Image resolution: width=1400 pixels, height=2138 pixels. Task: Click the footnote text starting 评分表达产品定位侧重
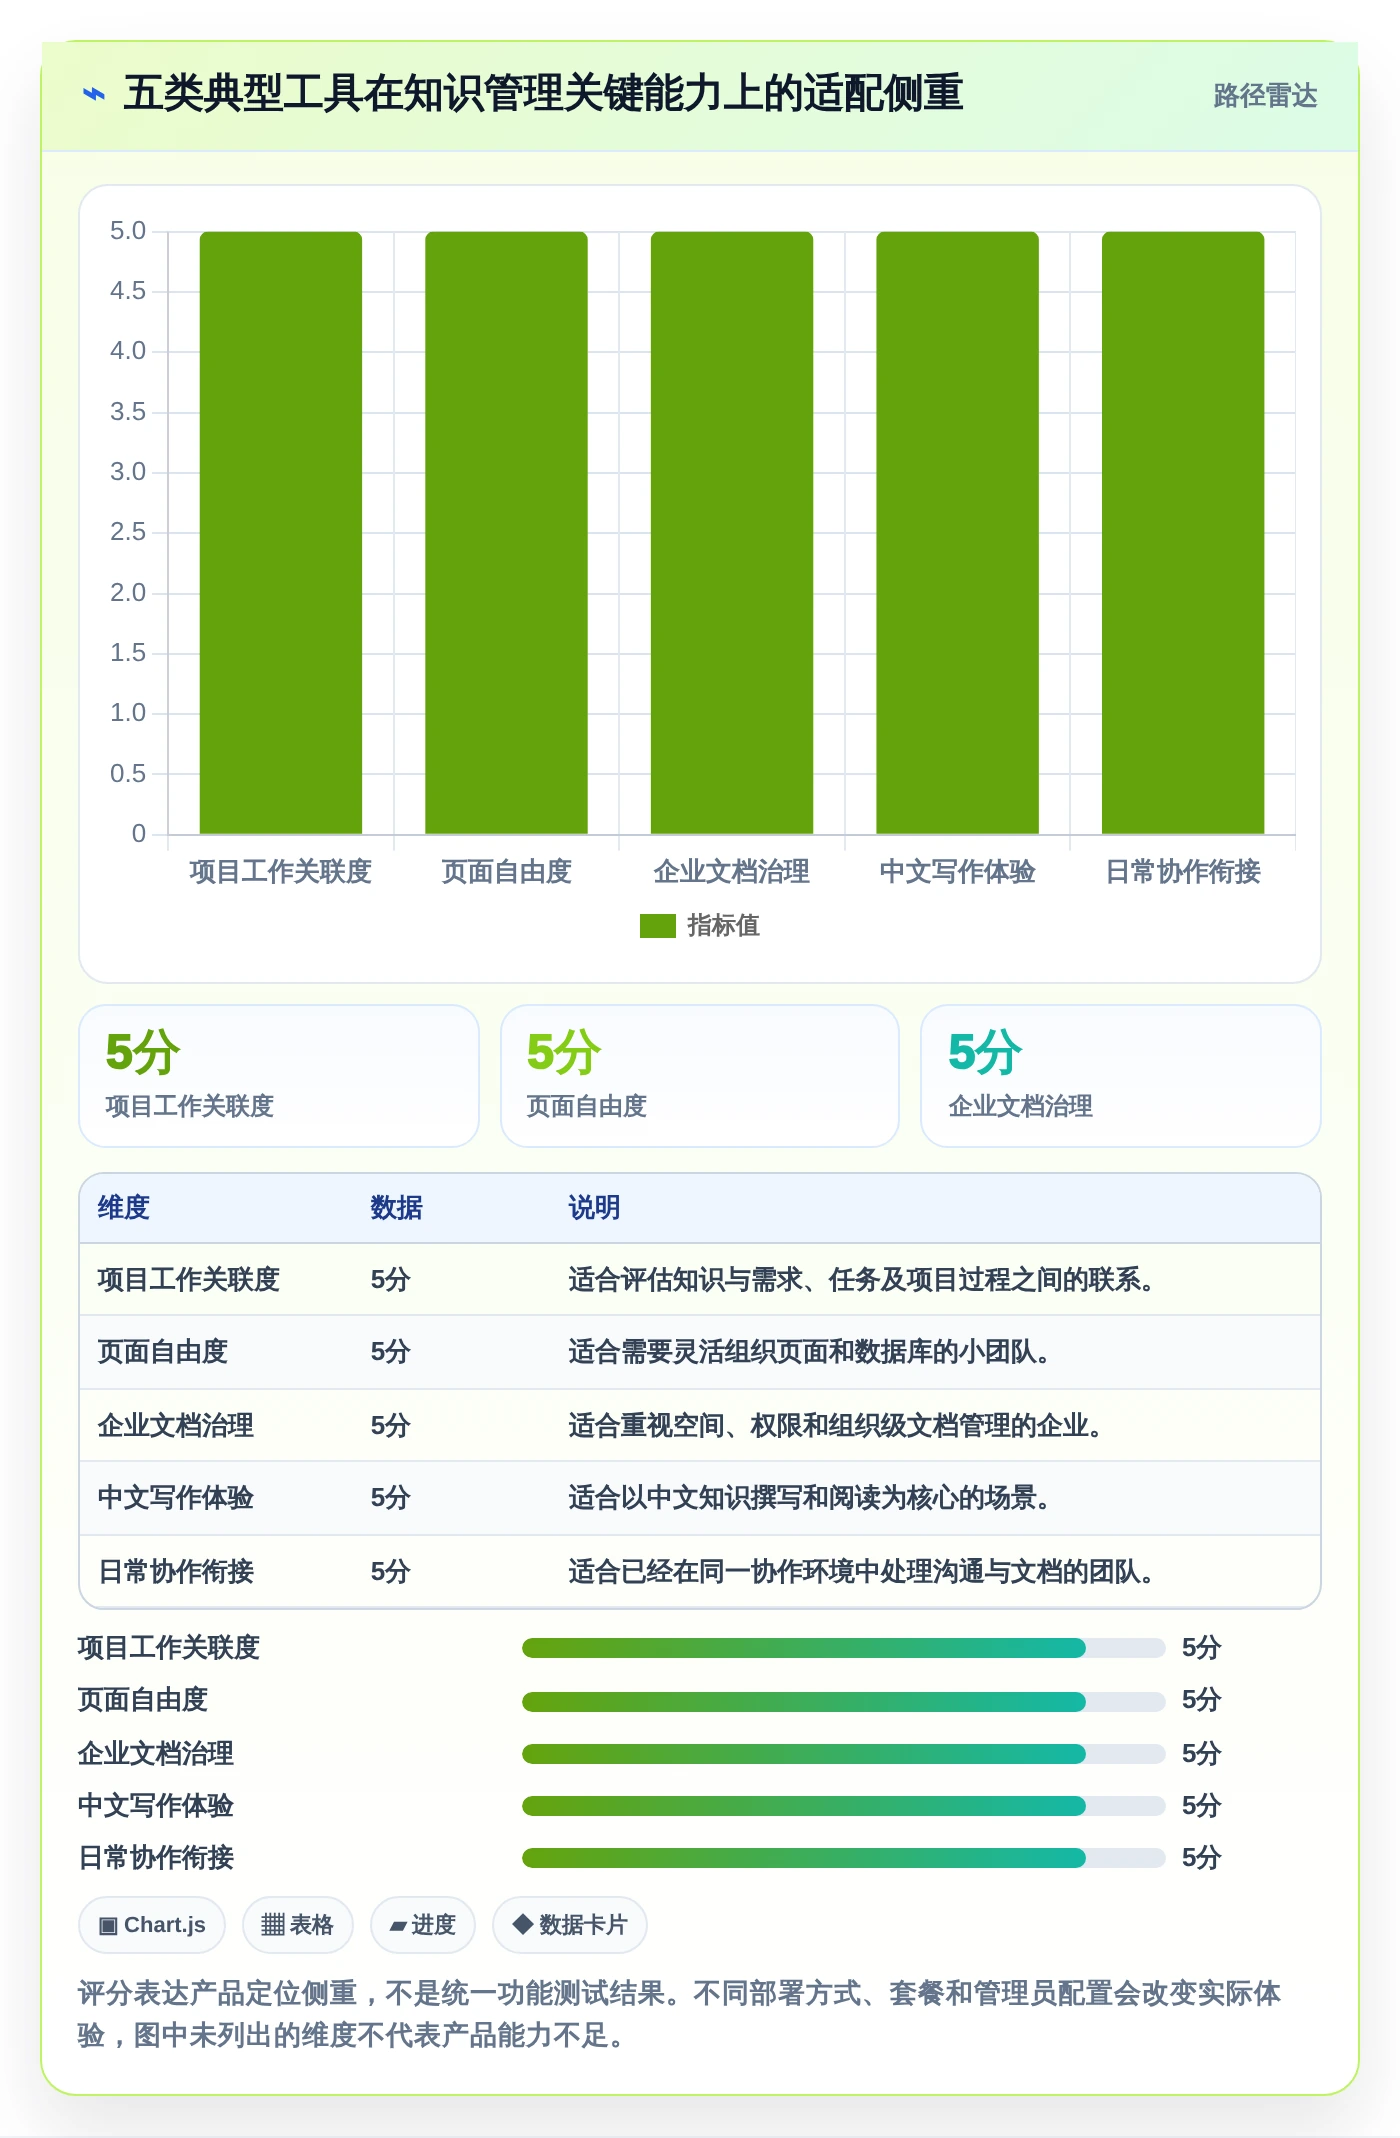point(679,2014)
